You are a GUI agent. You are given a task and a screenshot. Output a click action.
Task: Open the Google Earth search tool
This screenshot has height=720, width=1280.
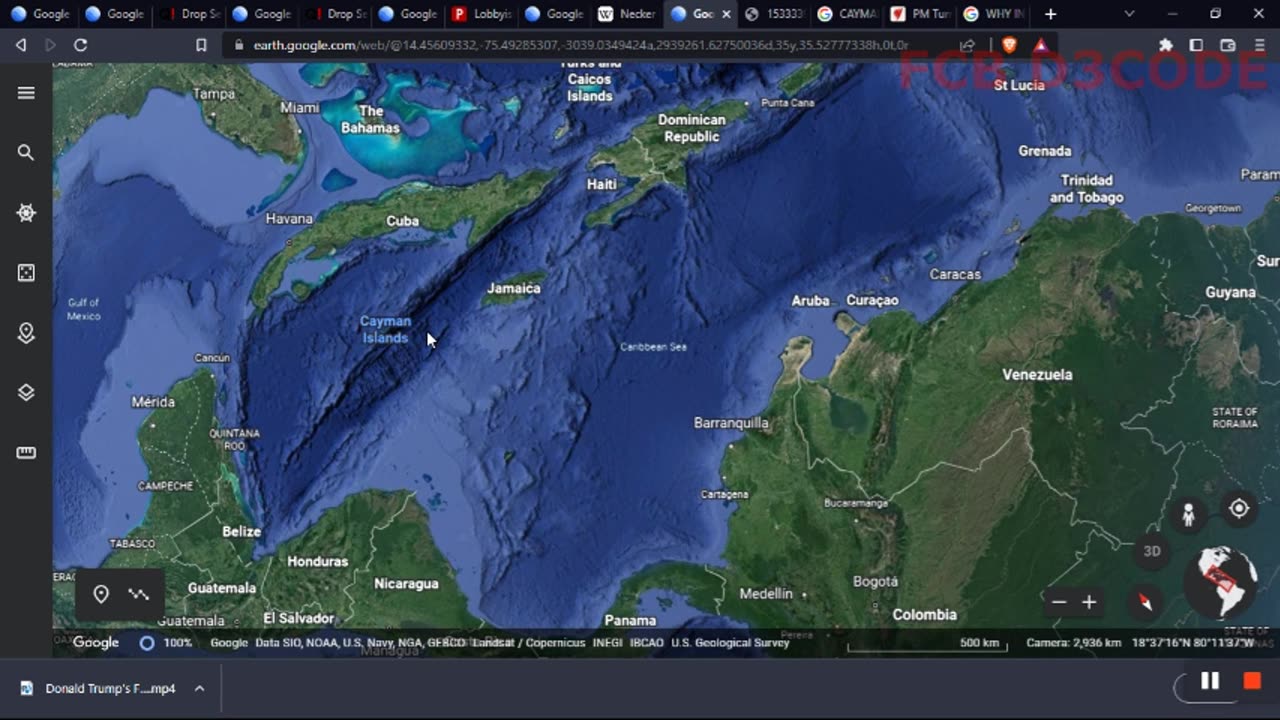(x=26, y=153)
